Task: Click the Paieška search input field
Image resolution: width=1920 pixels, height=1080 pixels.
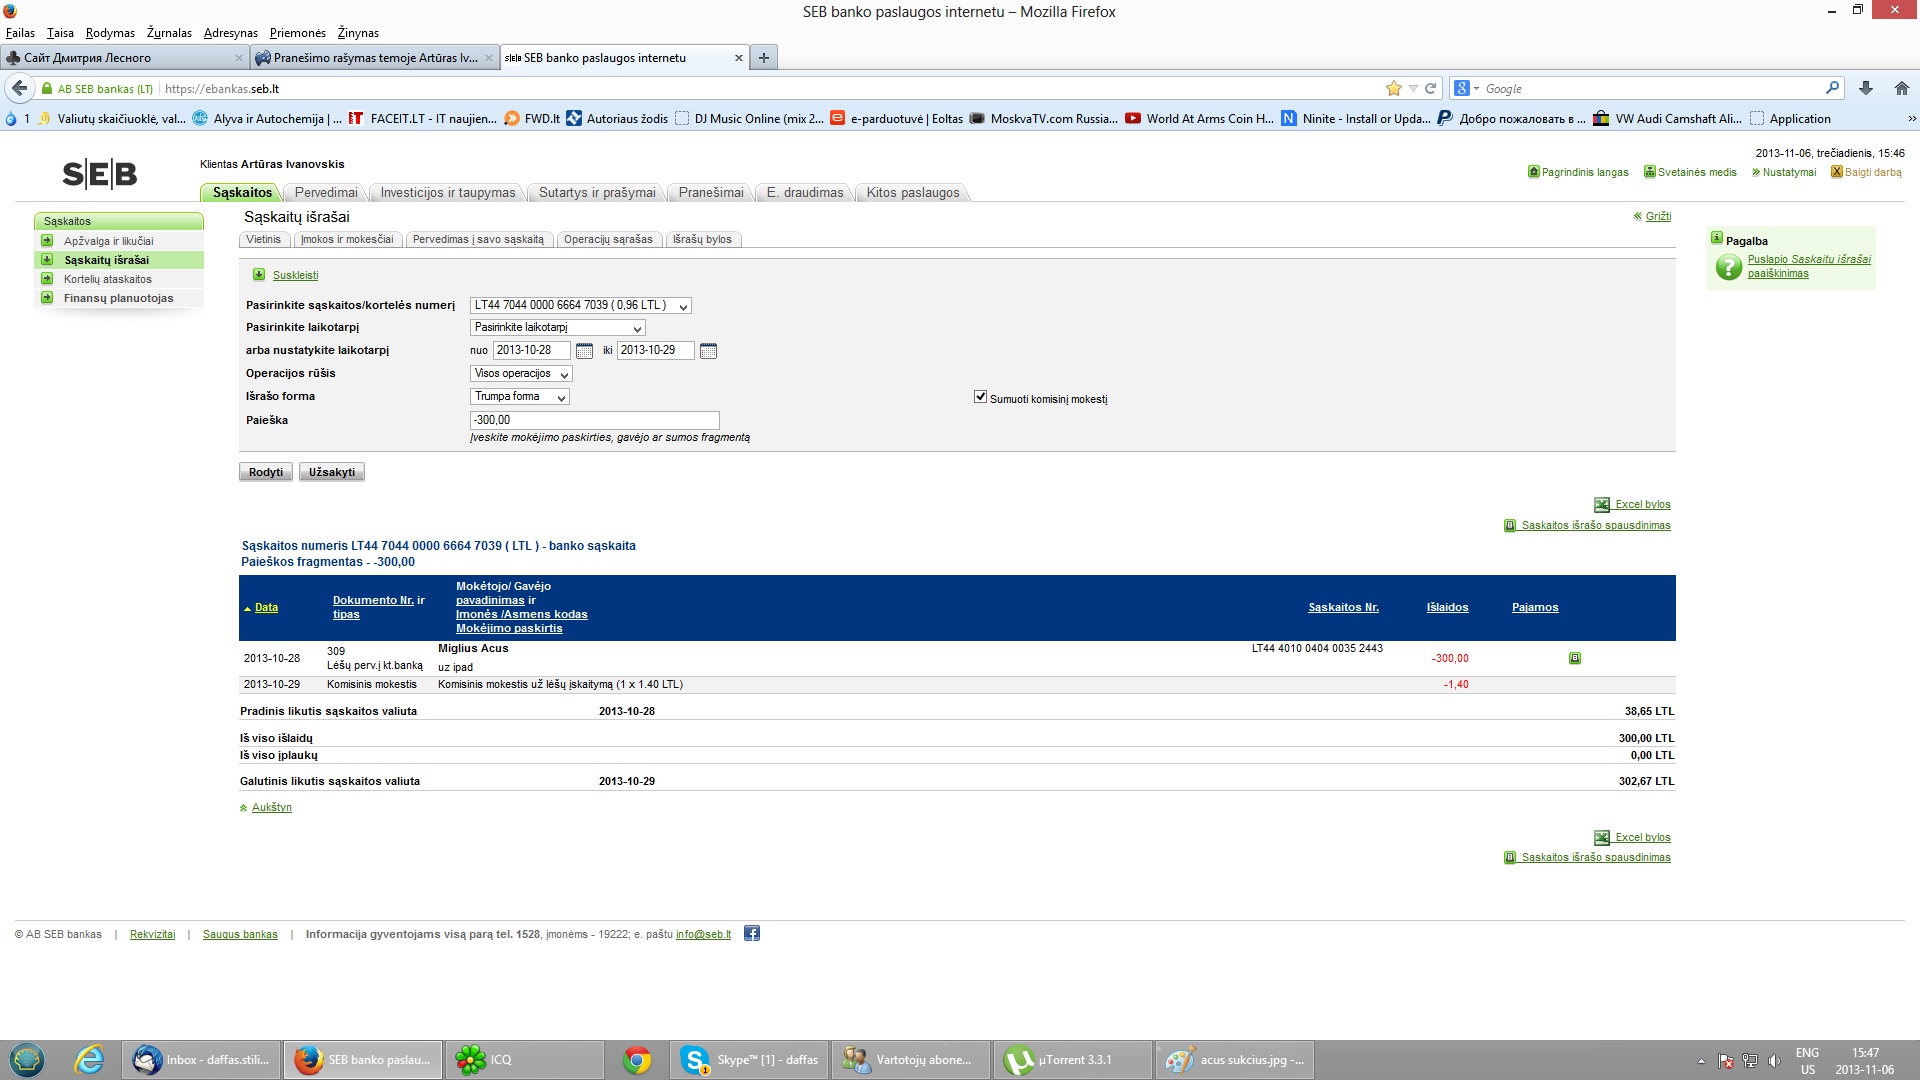Action: (595, 421)
